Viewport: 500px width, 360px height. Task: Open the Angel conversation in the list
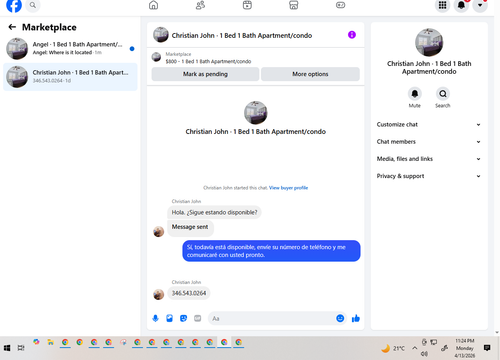coord(70,49)
